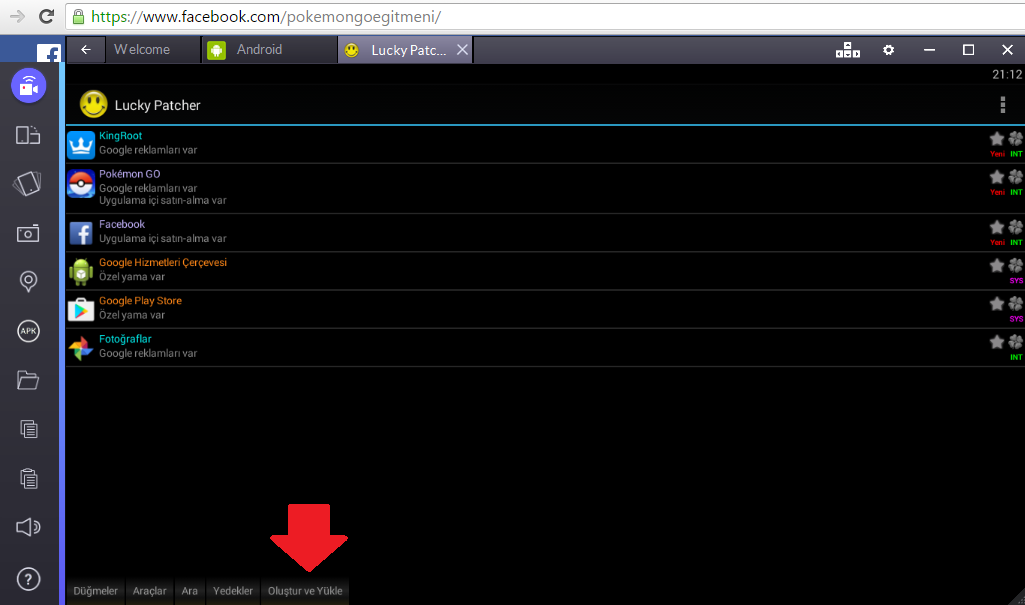Select the Pokémon GO app name
This screenshot has width=1025, height=605.
tap(129, 174)
